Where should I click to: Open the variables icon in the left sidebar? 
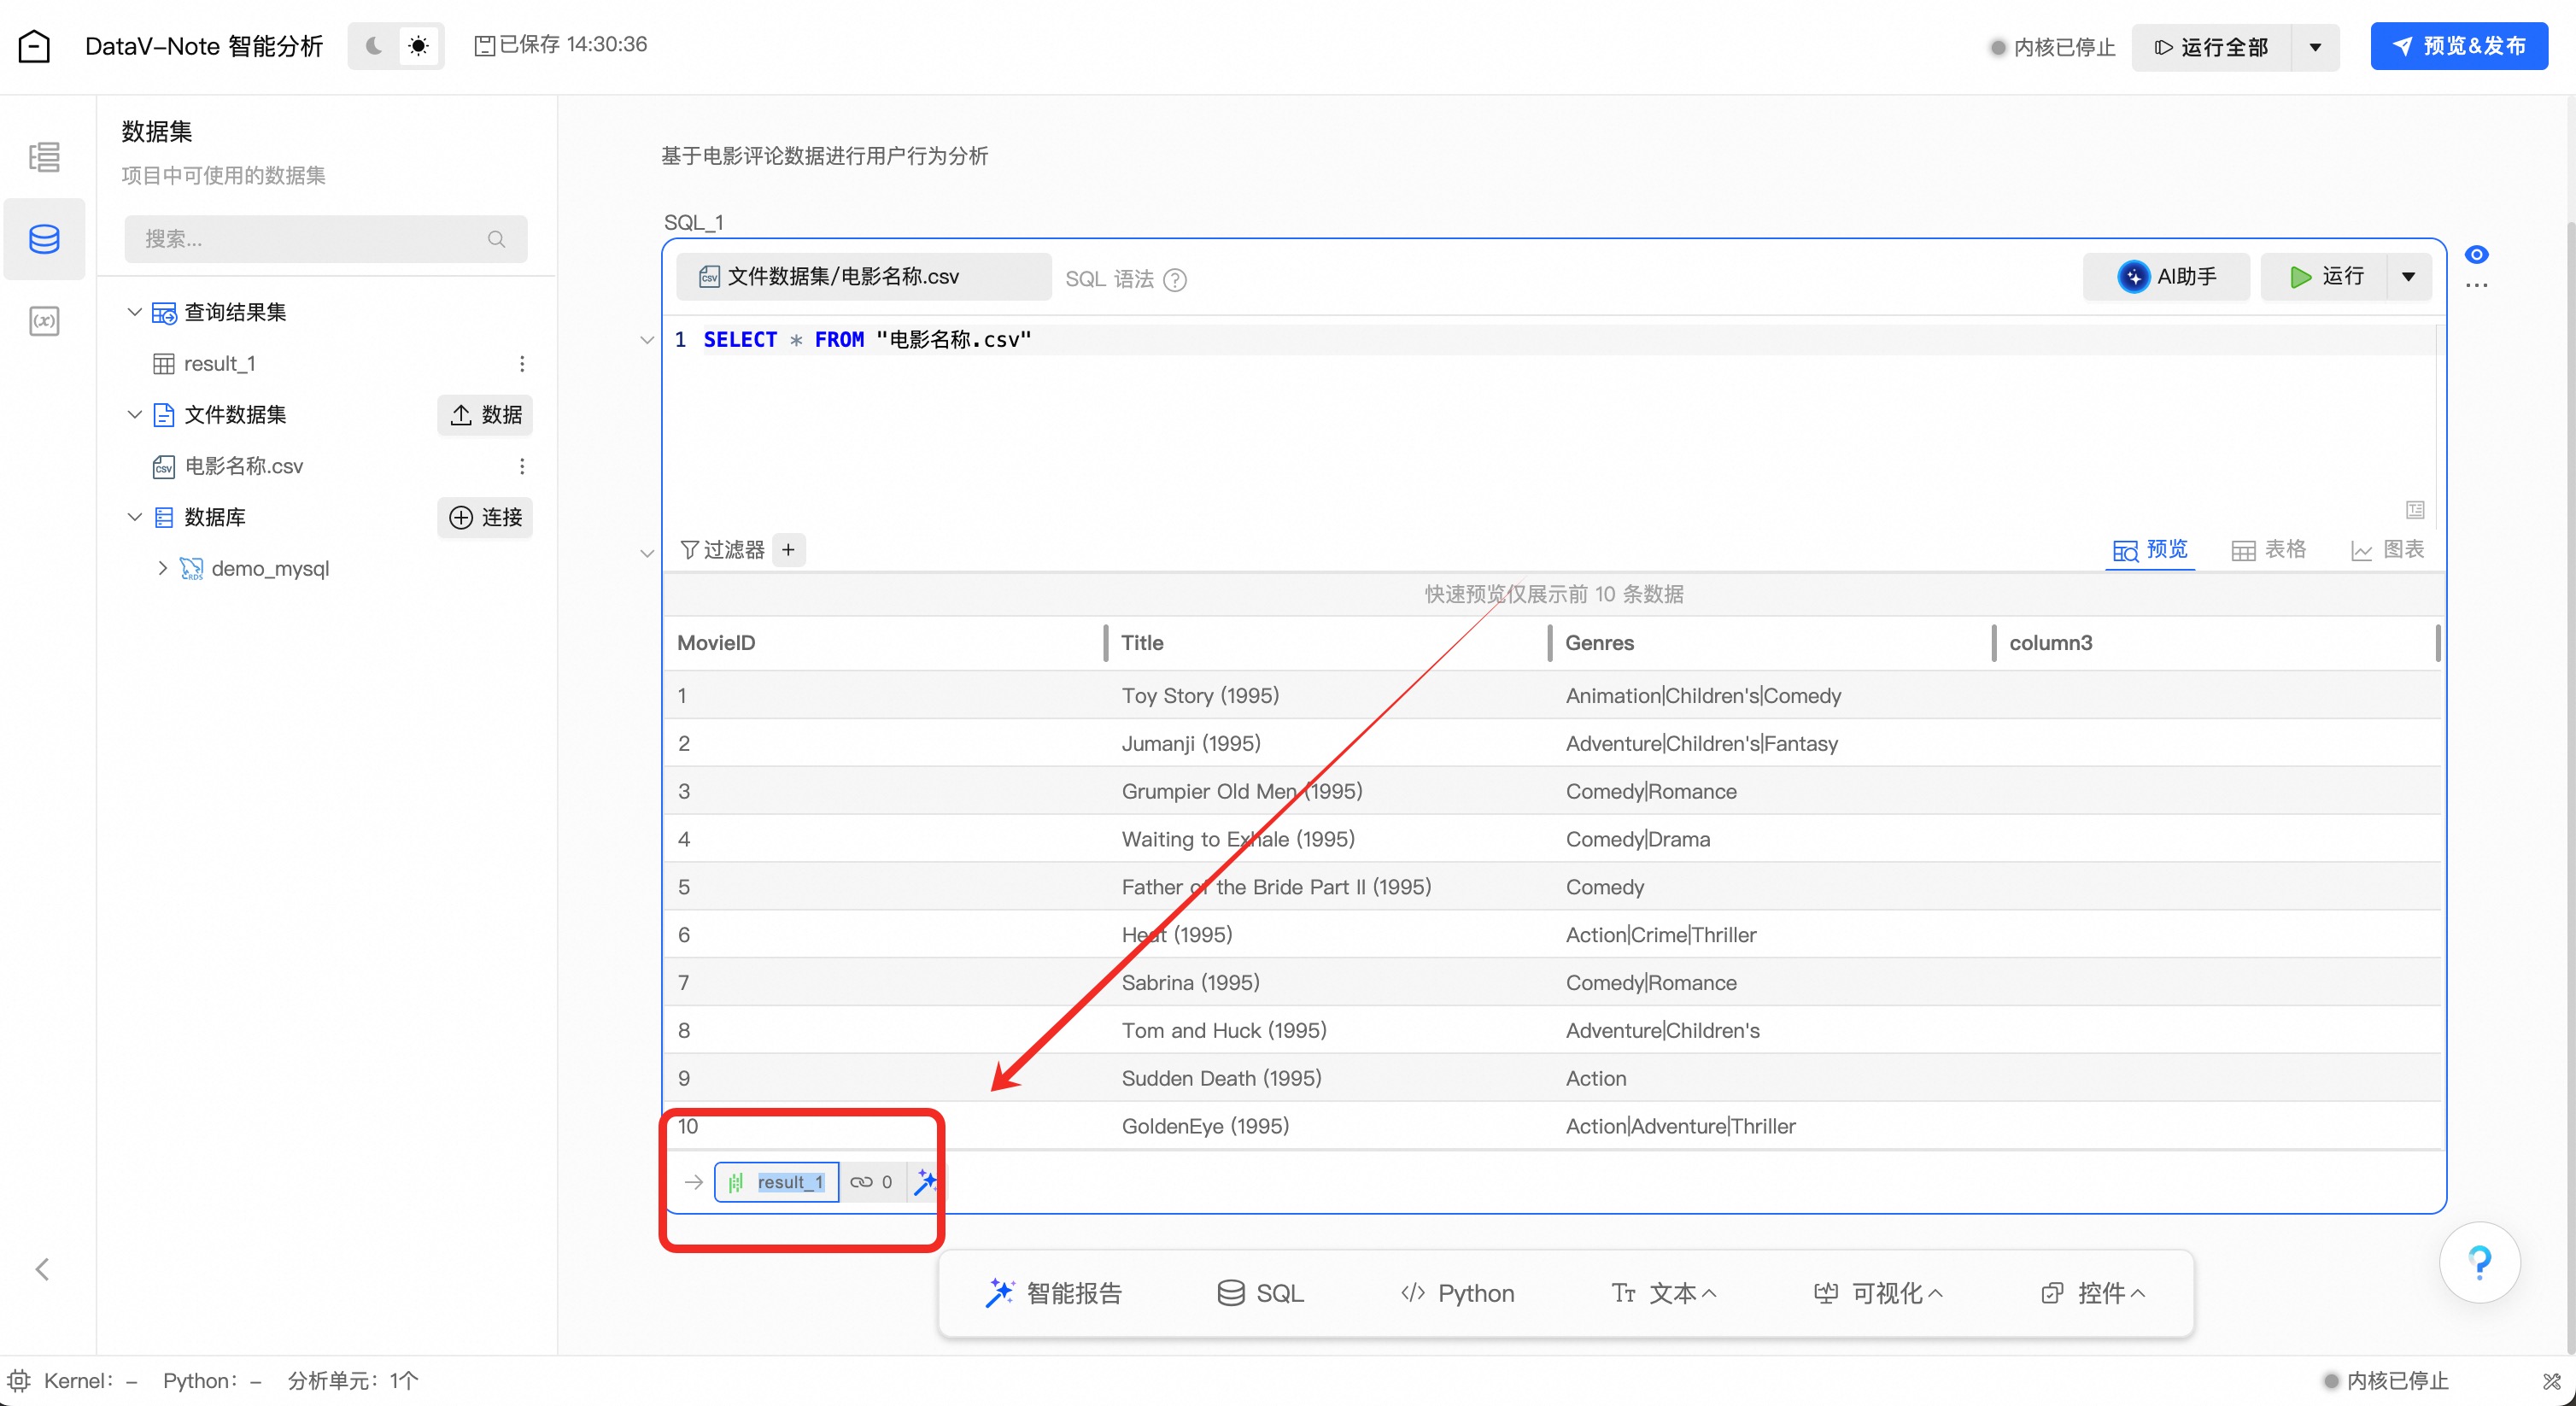click(44, 321)
